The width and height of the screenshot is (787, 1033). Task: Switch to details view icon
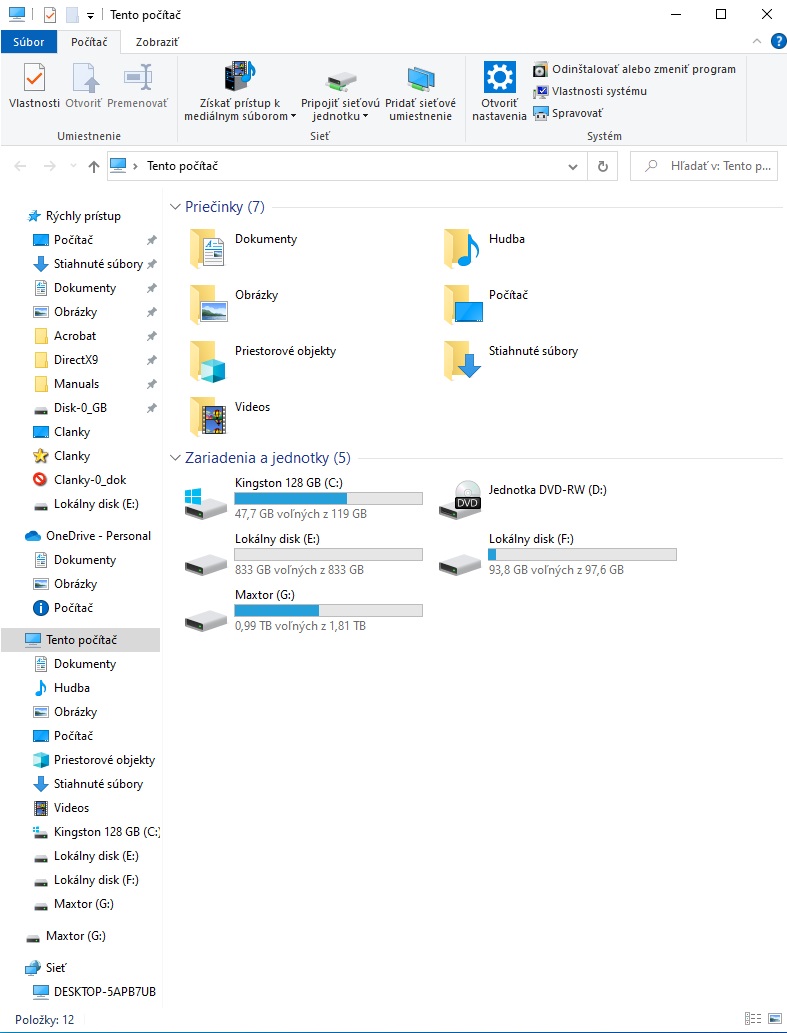click(753, 1019)
